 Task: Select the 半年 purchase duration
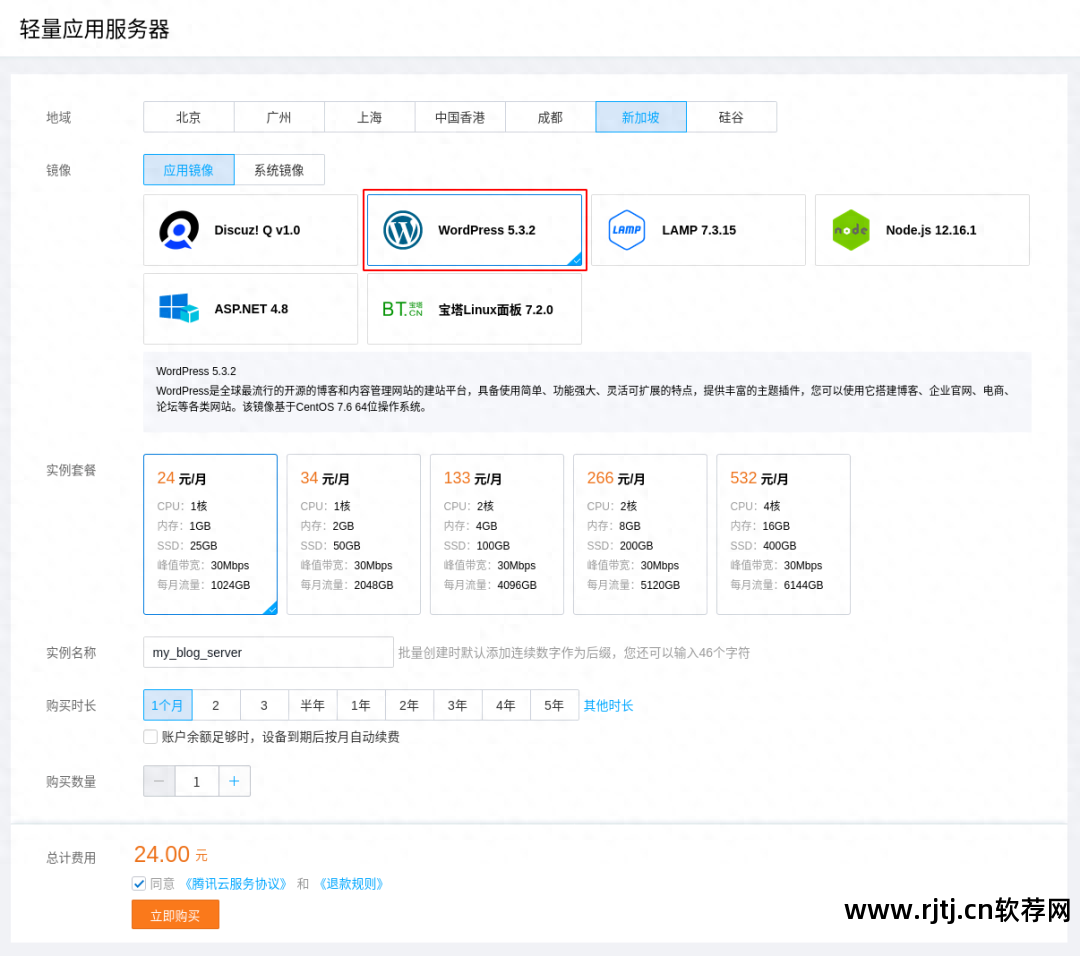point(312,705)
